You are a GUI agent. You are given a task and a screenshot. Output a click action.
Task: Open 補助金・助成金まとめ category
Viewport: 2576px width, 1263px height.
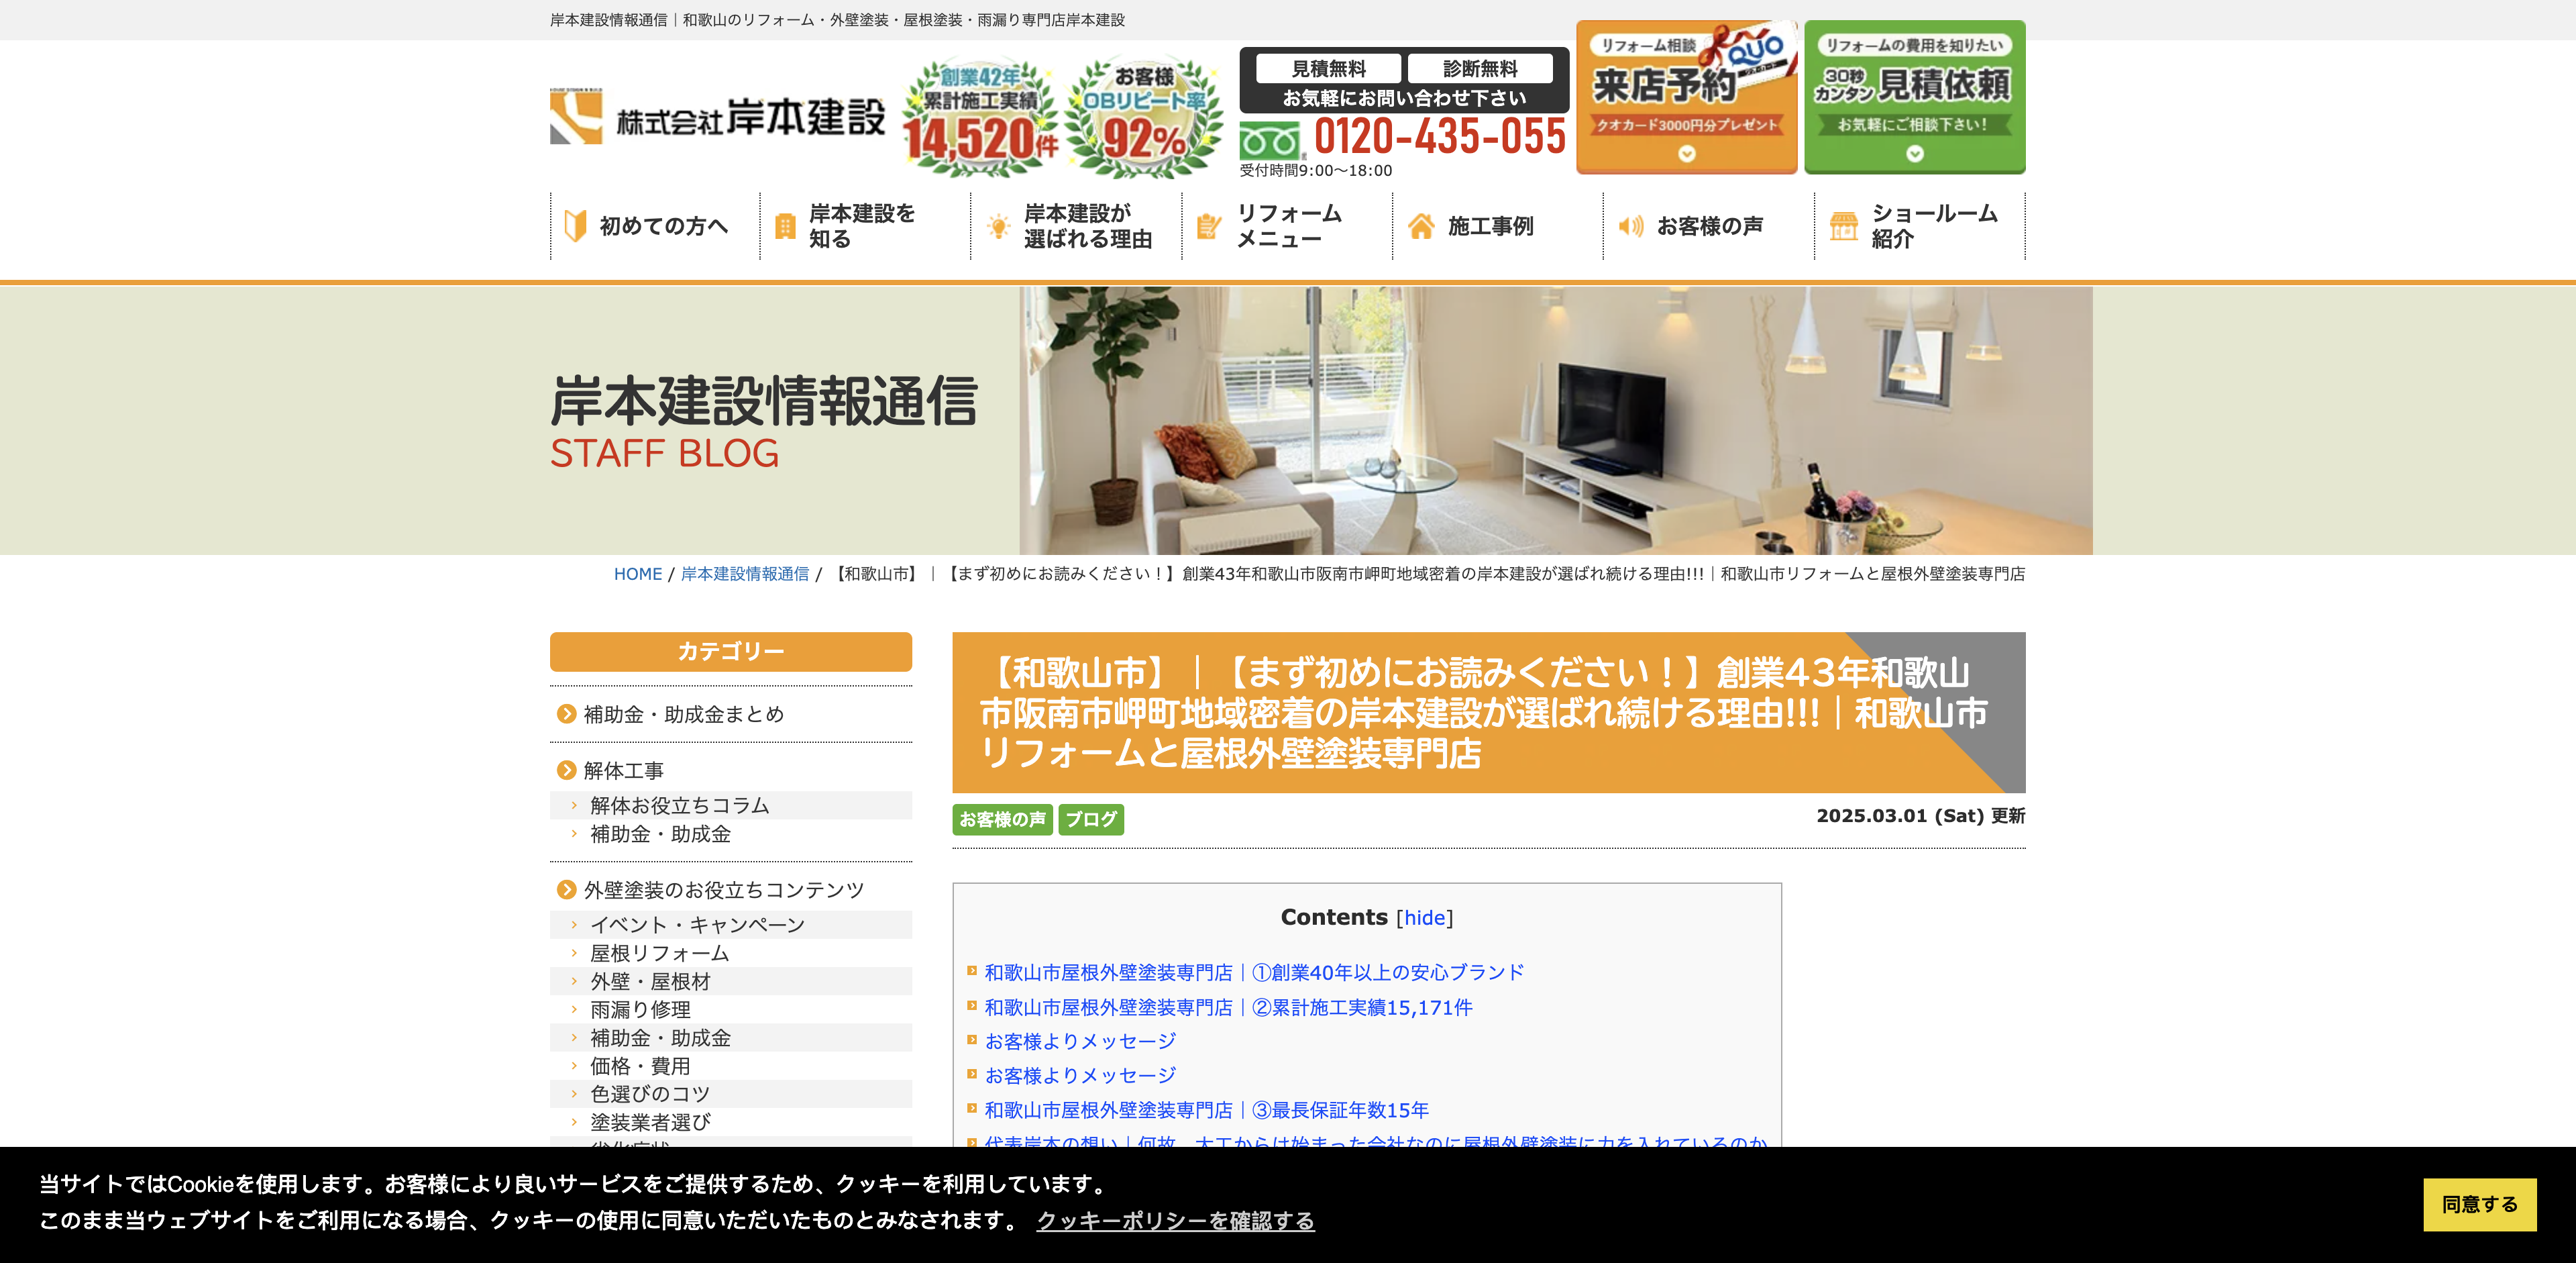pyautogui.click(x=684, y=714)
